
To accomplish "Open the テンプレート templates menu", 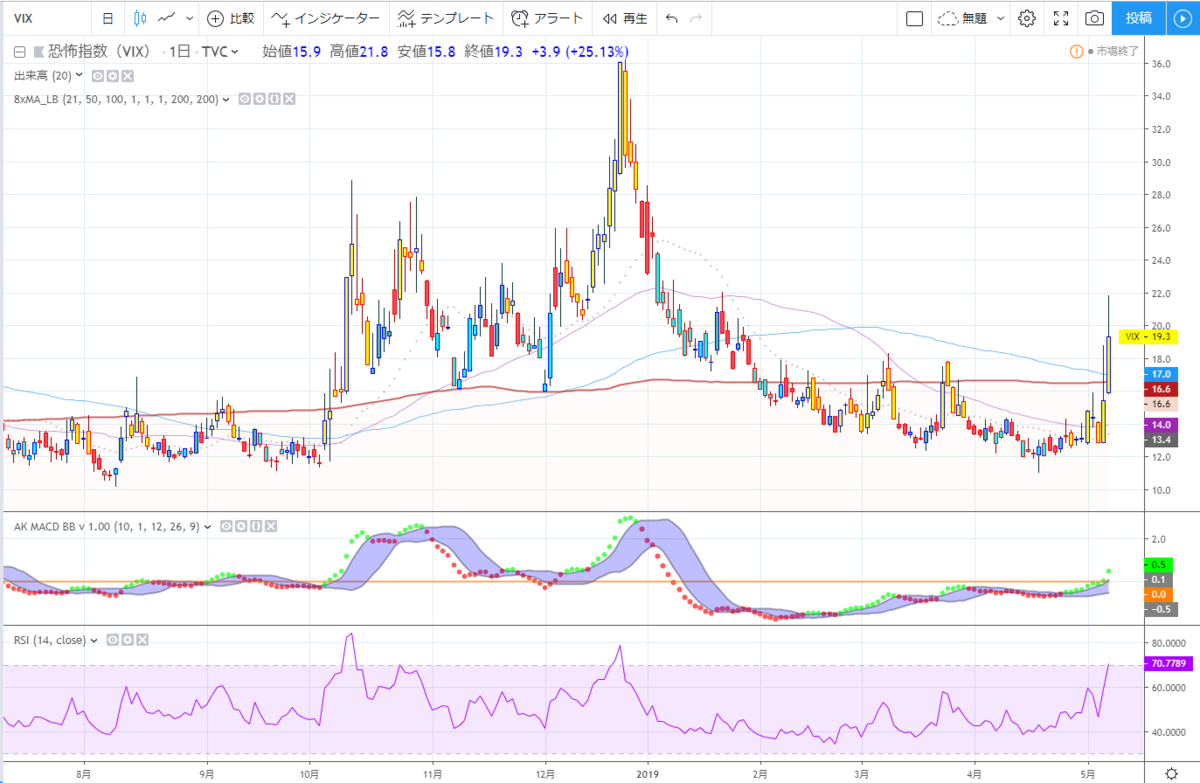I will point(445,18).
